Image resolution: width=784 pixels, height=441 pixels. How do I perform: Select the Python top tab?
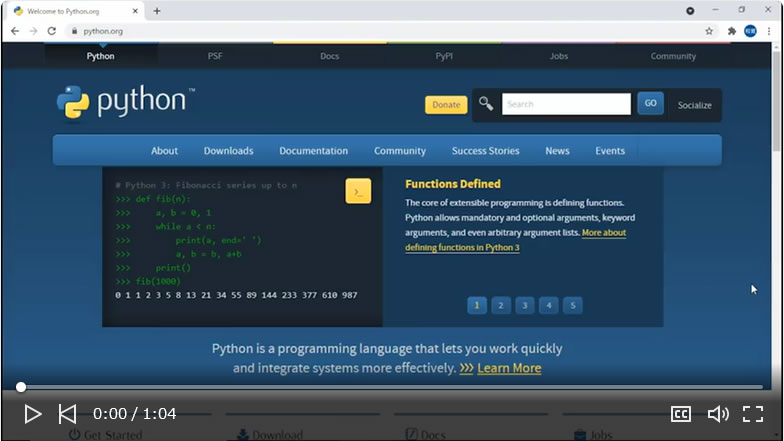100,56
